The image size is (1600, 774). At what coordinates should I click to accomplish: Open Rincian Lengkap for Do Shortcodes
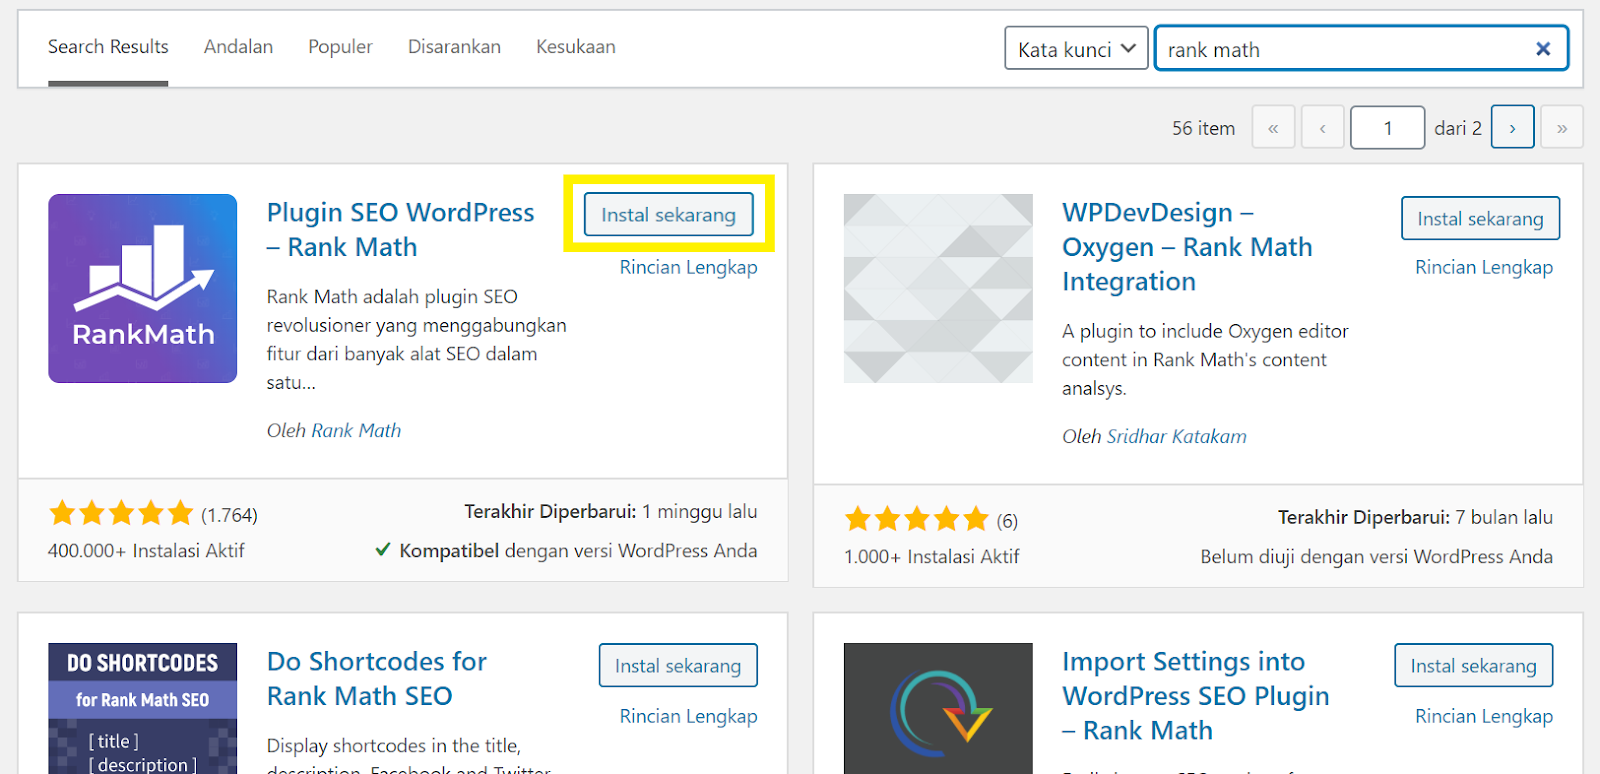coord(688,716)
